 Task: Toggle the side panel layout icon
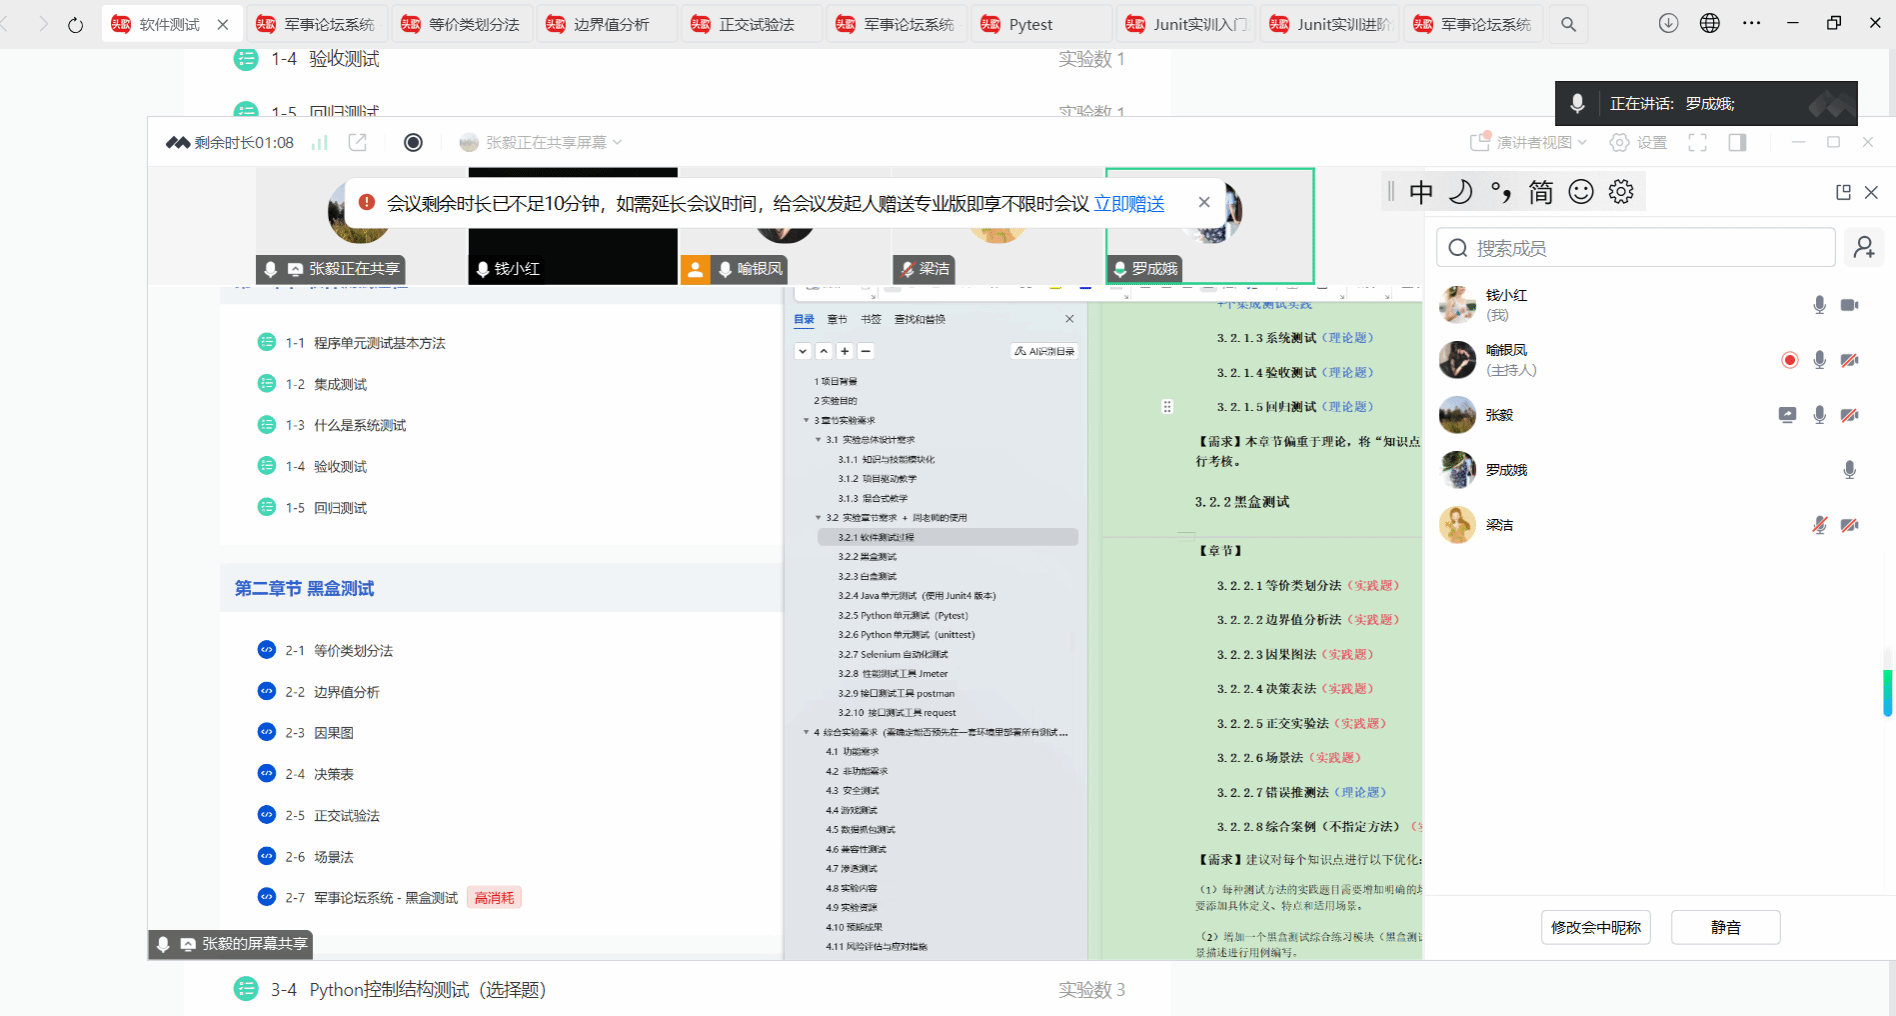pos(1737,143)
